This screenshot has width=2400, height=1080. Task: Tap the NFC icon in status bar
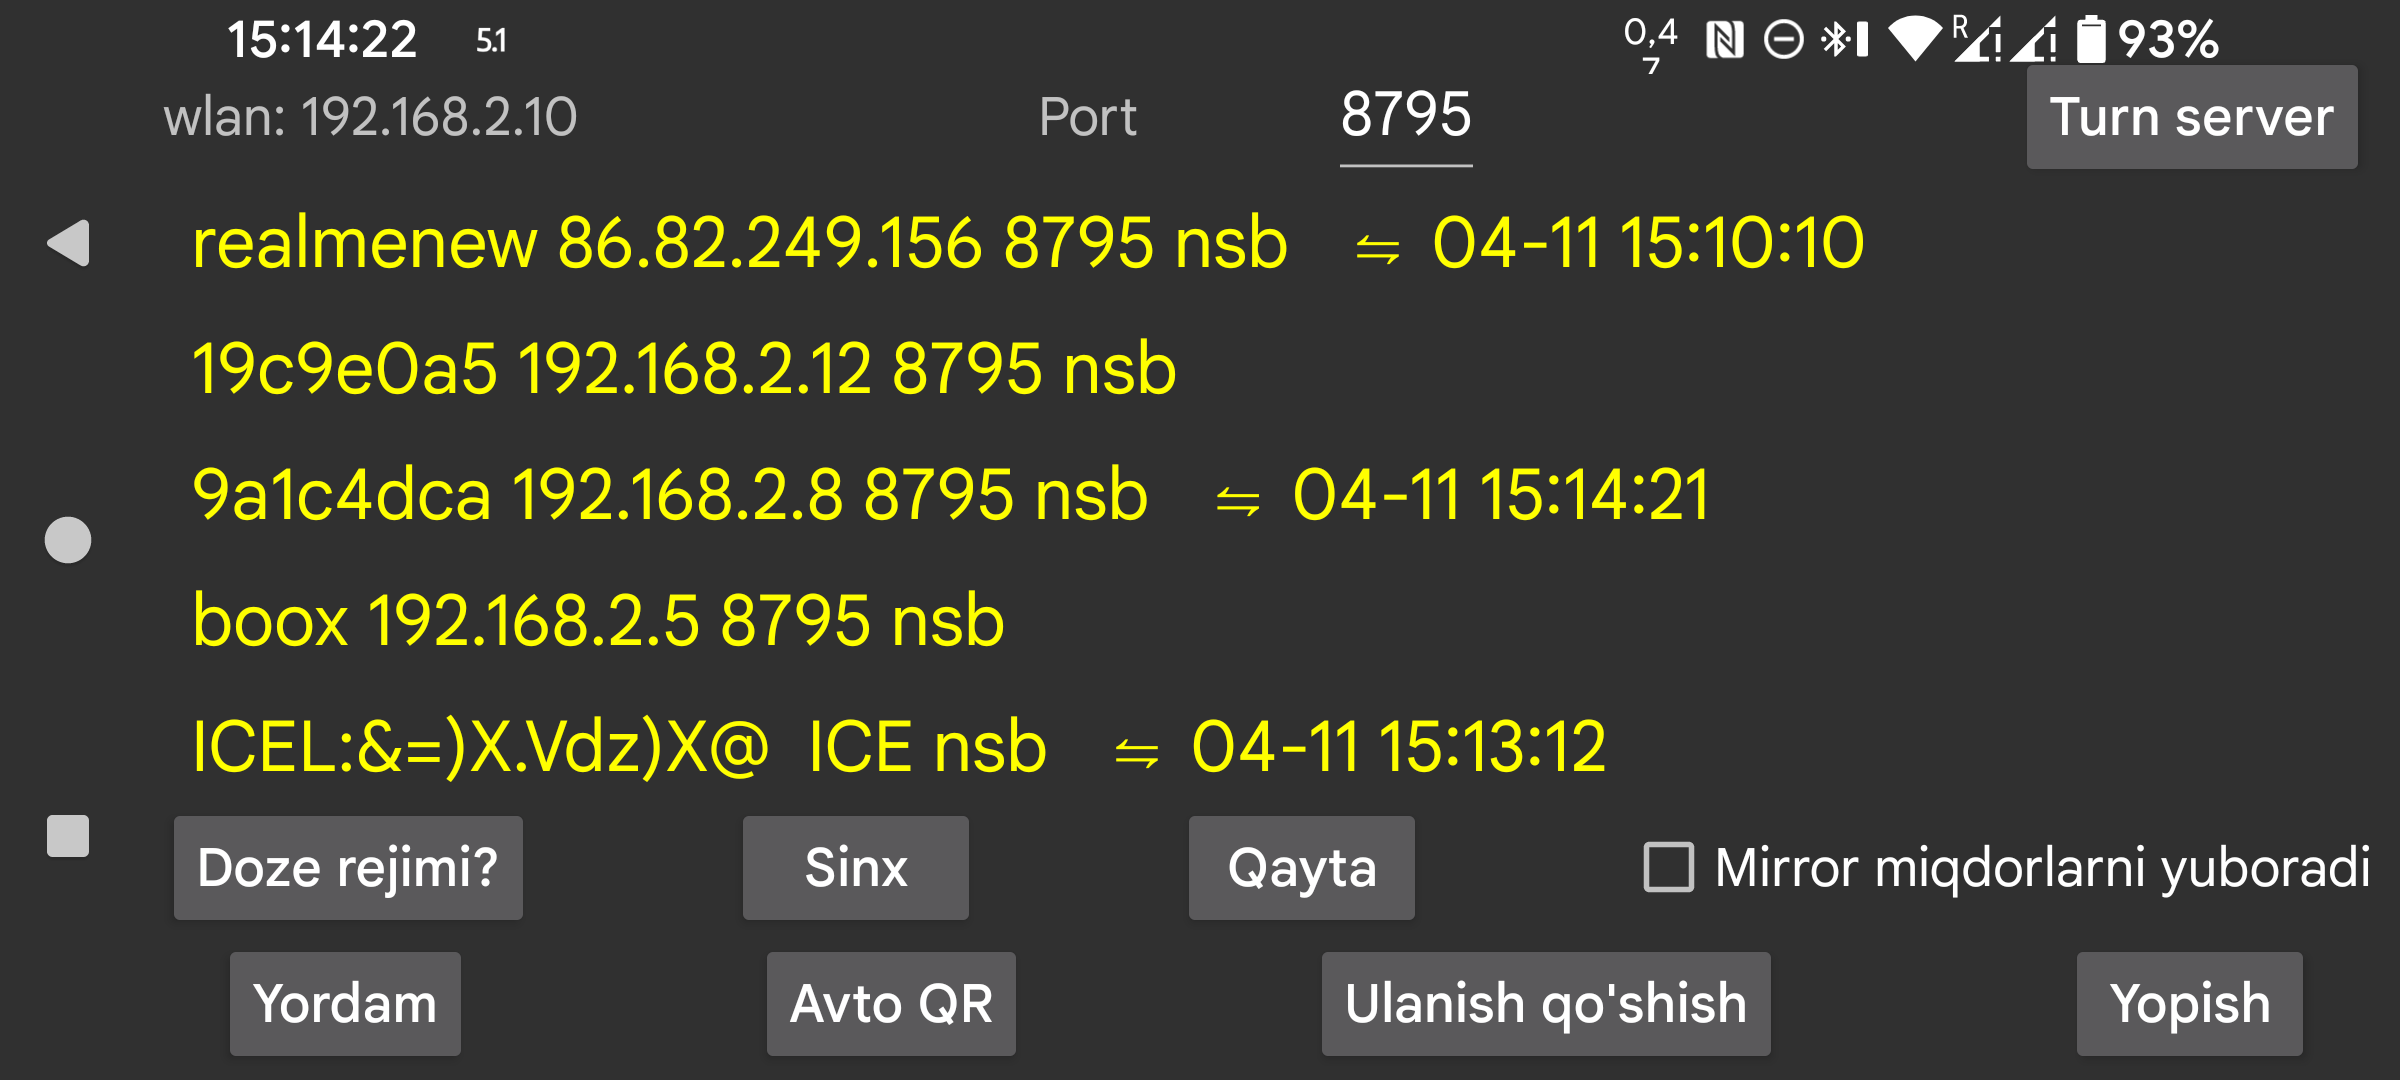coord(1725,40)
